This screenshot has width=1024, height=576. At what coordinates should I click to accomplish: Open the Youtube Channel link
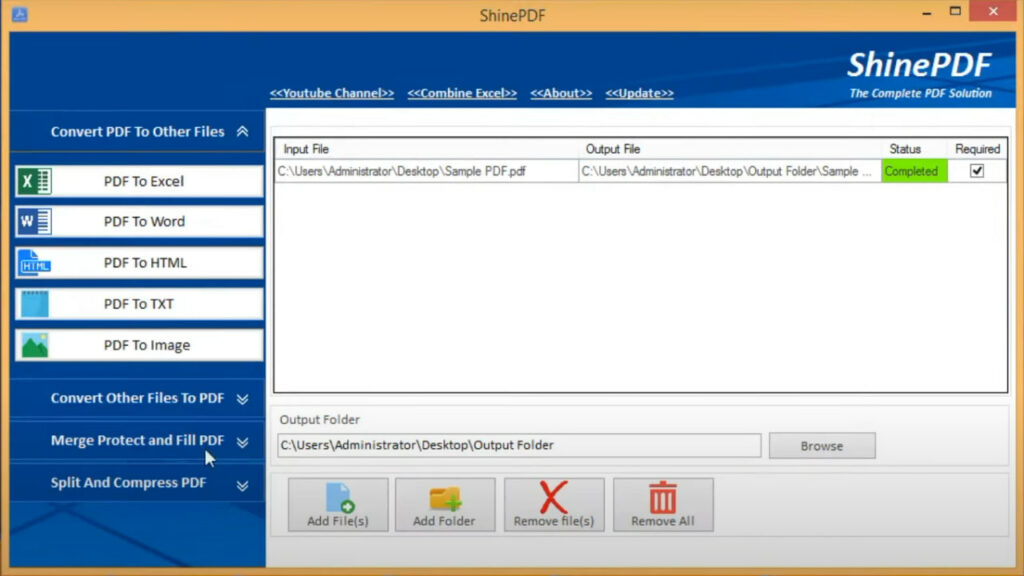click(x=332, y=93)
